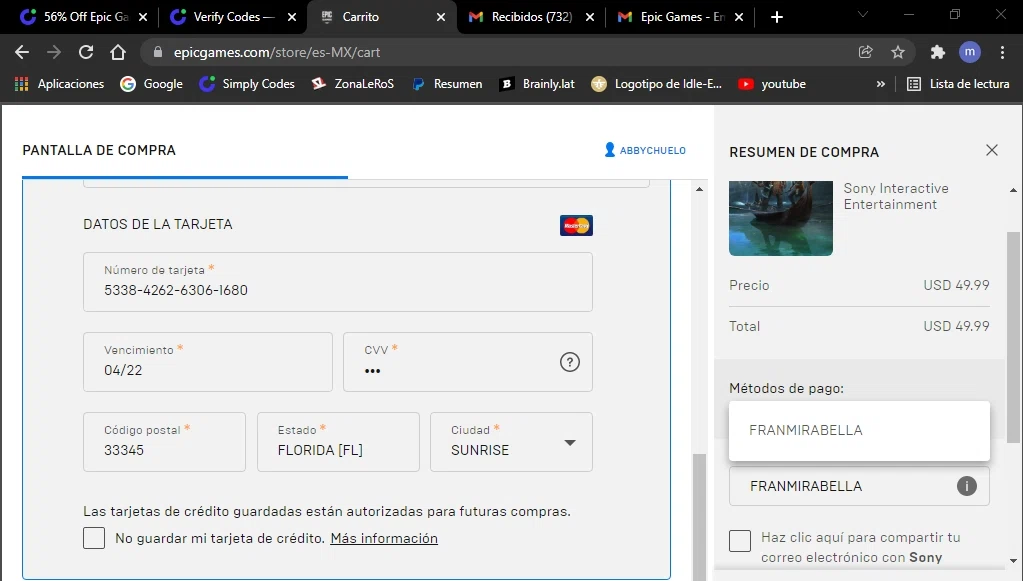Close the 56% Off Epic Ga tab
Viewport: 1023px width, 581px height.
point(143,17)
